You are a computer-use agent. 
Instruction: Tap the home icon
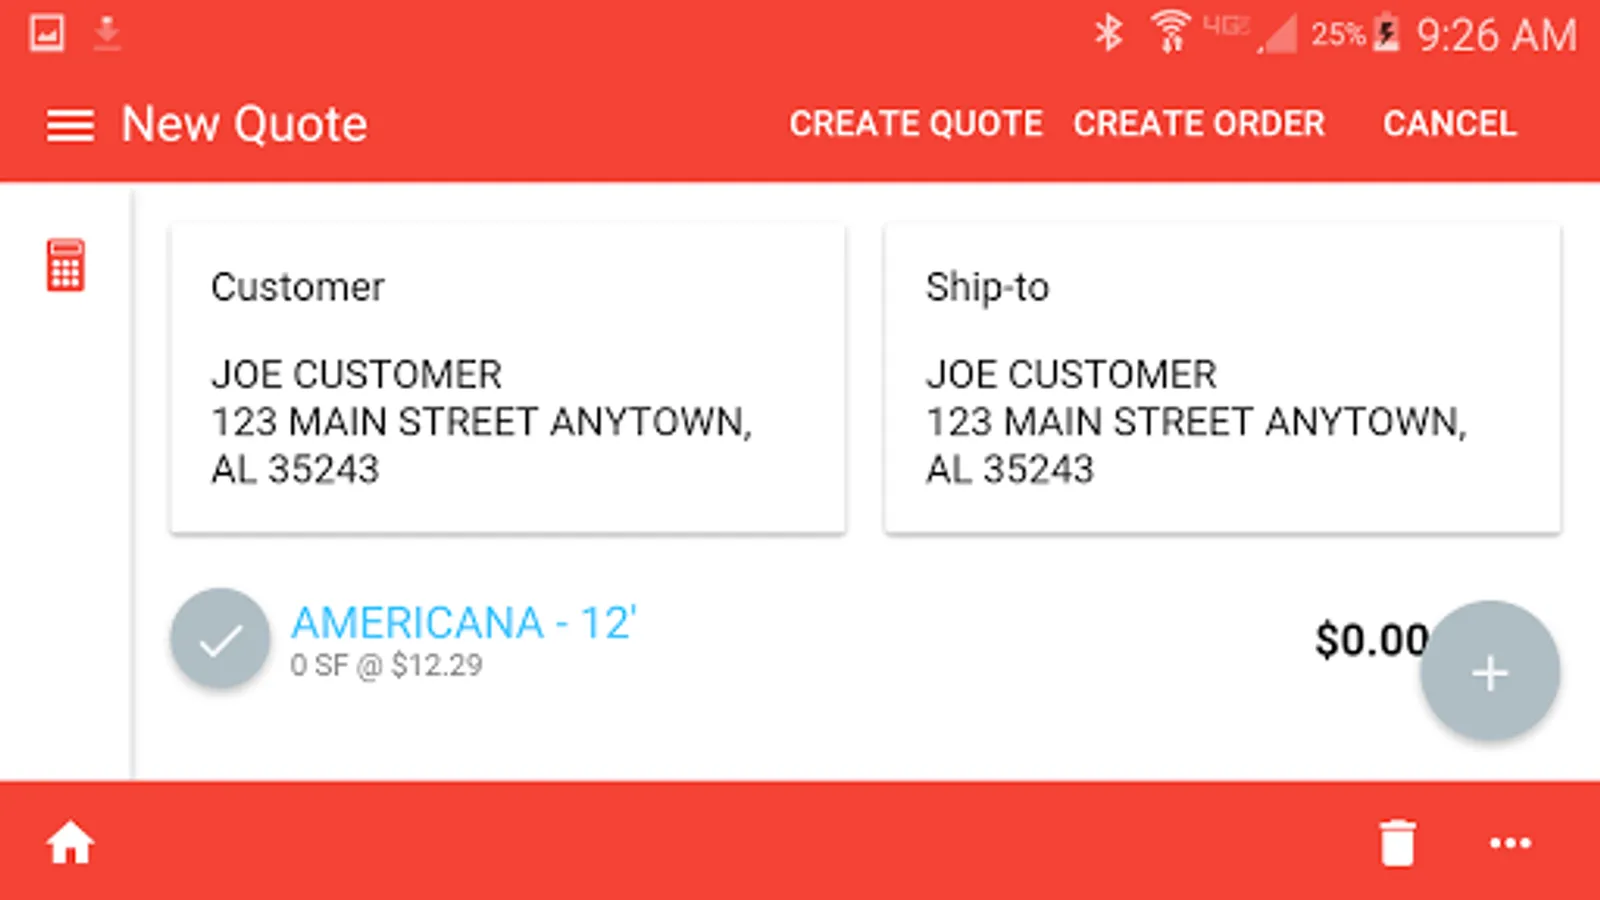click(70, 843)
